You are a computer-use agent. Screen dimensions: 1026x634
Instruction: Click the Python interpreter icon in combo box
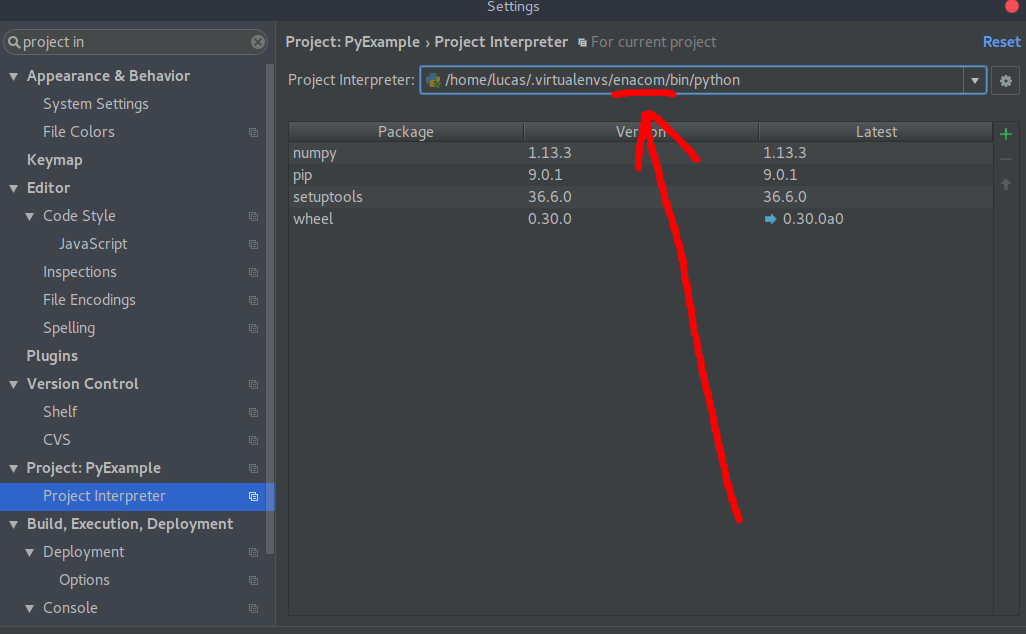click(x=433, y=80)
